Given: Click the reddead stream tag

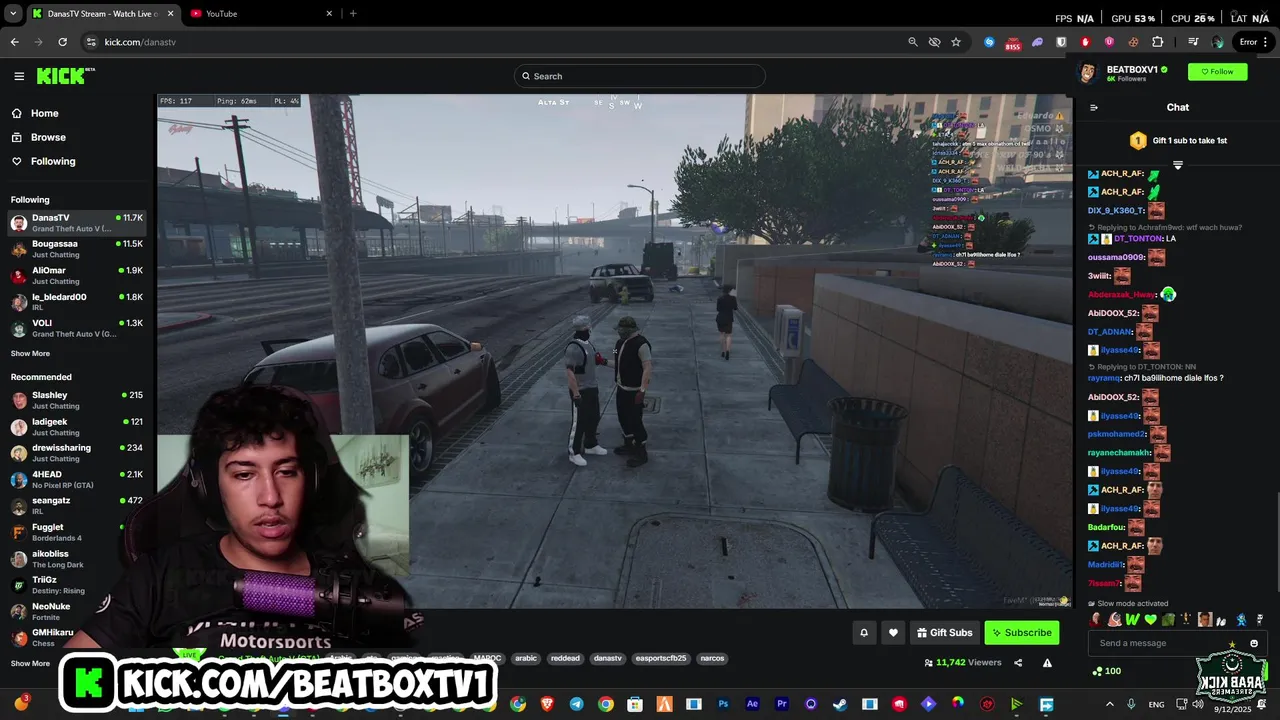Looking at the screenshot, I should [565, 658].
